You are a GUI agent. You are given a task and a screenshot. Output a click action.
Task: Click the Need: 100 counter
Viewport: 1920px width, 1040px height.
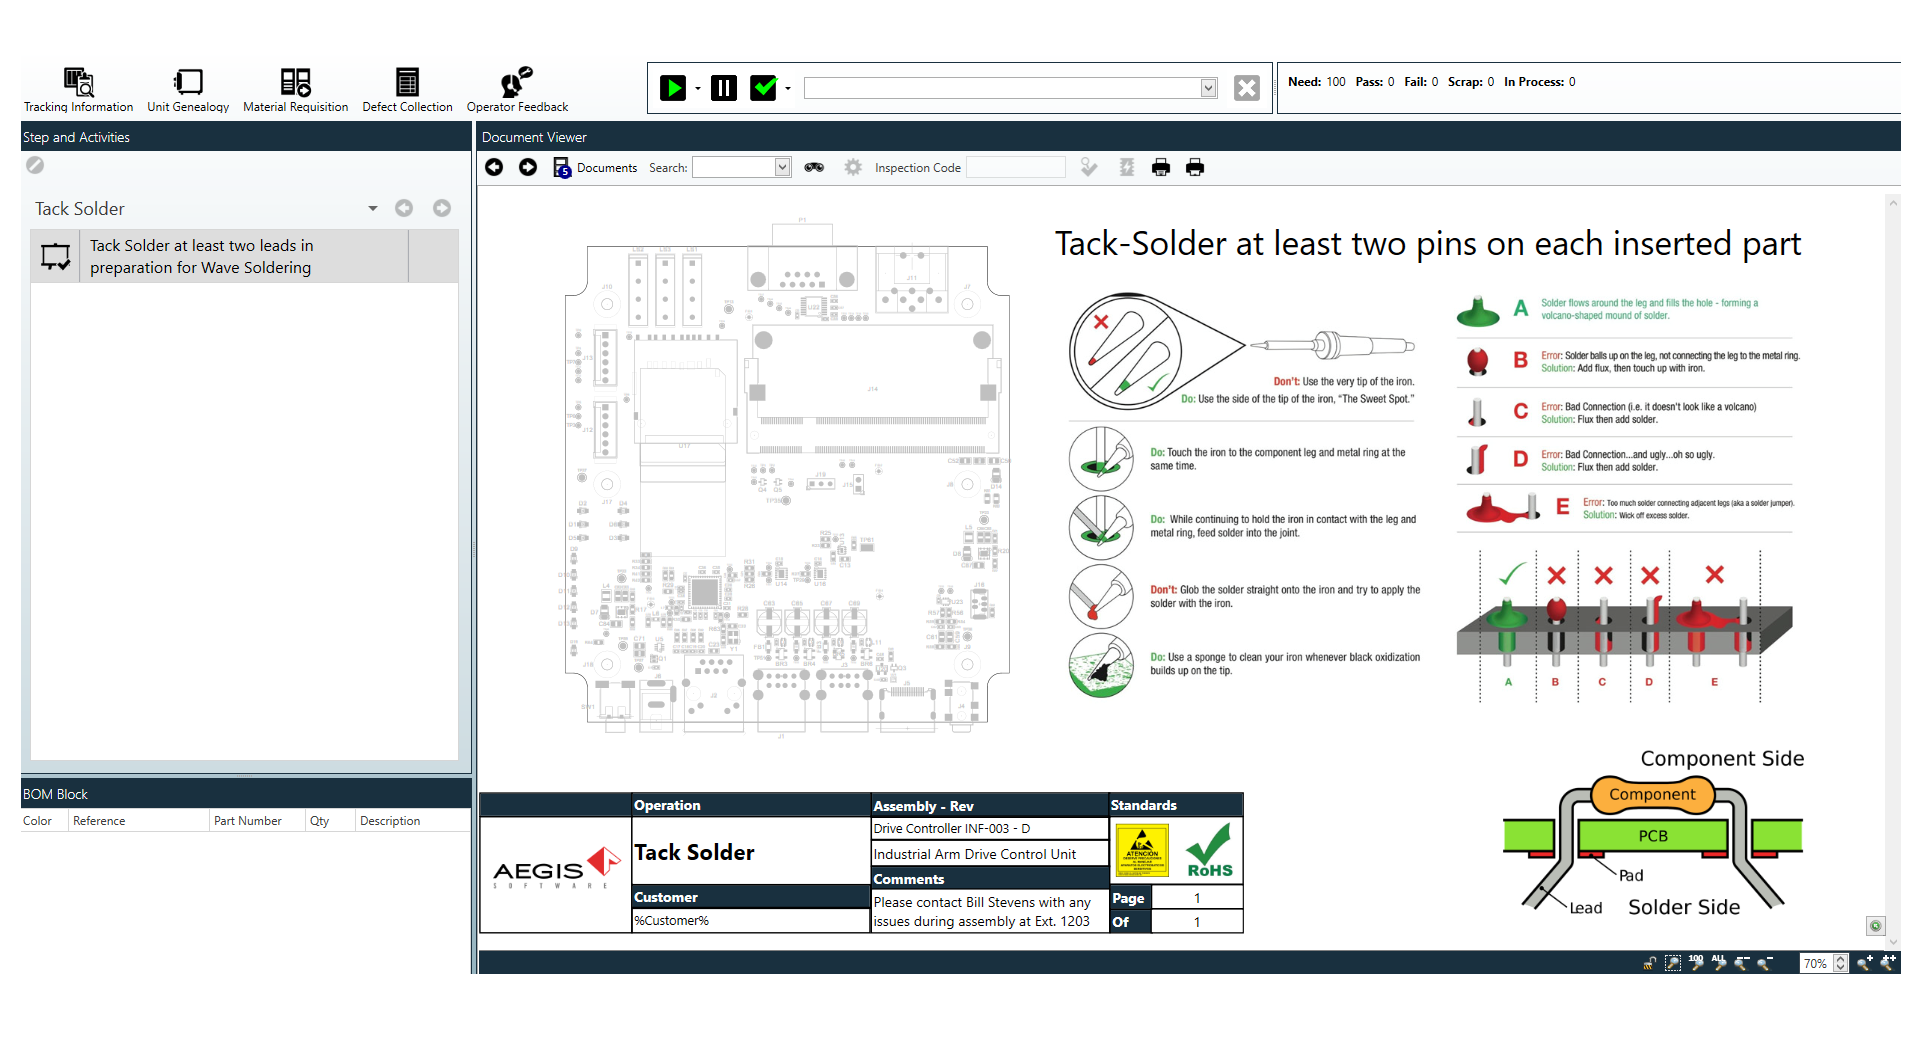click(x=1316, y=82)
